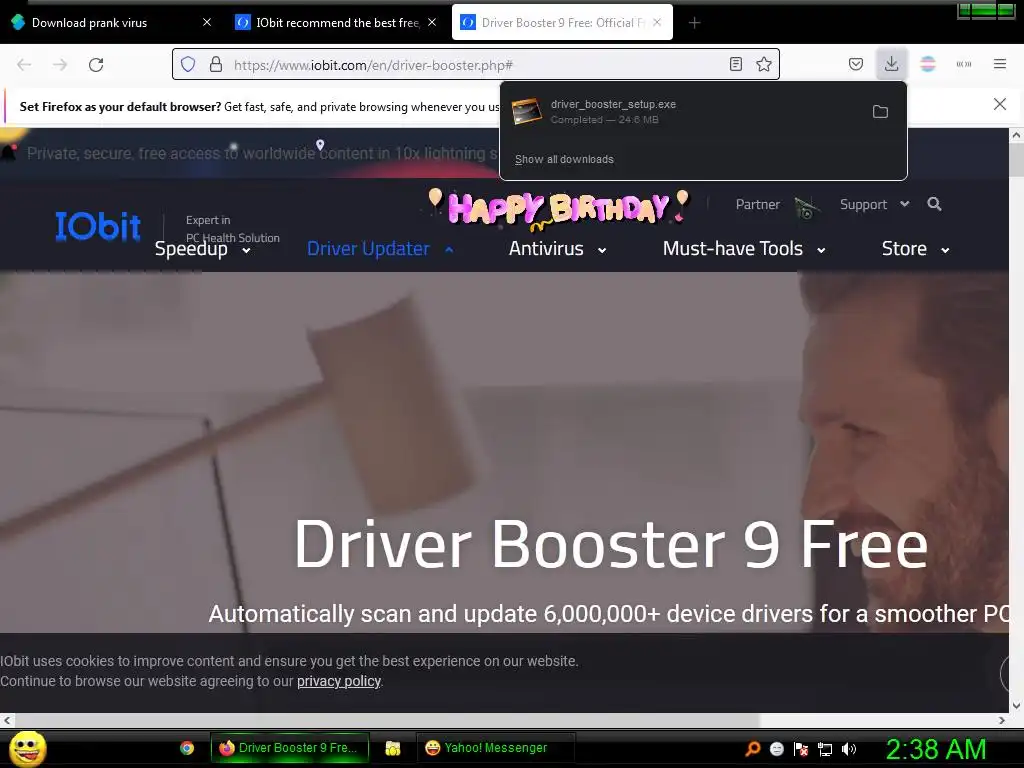1024x768 pixels.
Task: Click the 2:38 AM clock
Action: [x=935, y=749]
